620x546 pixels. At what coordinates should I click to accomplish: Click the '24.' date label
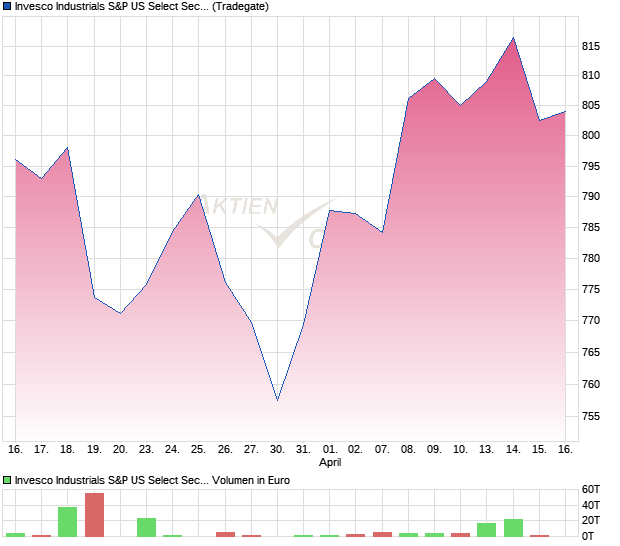(172, 450)
